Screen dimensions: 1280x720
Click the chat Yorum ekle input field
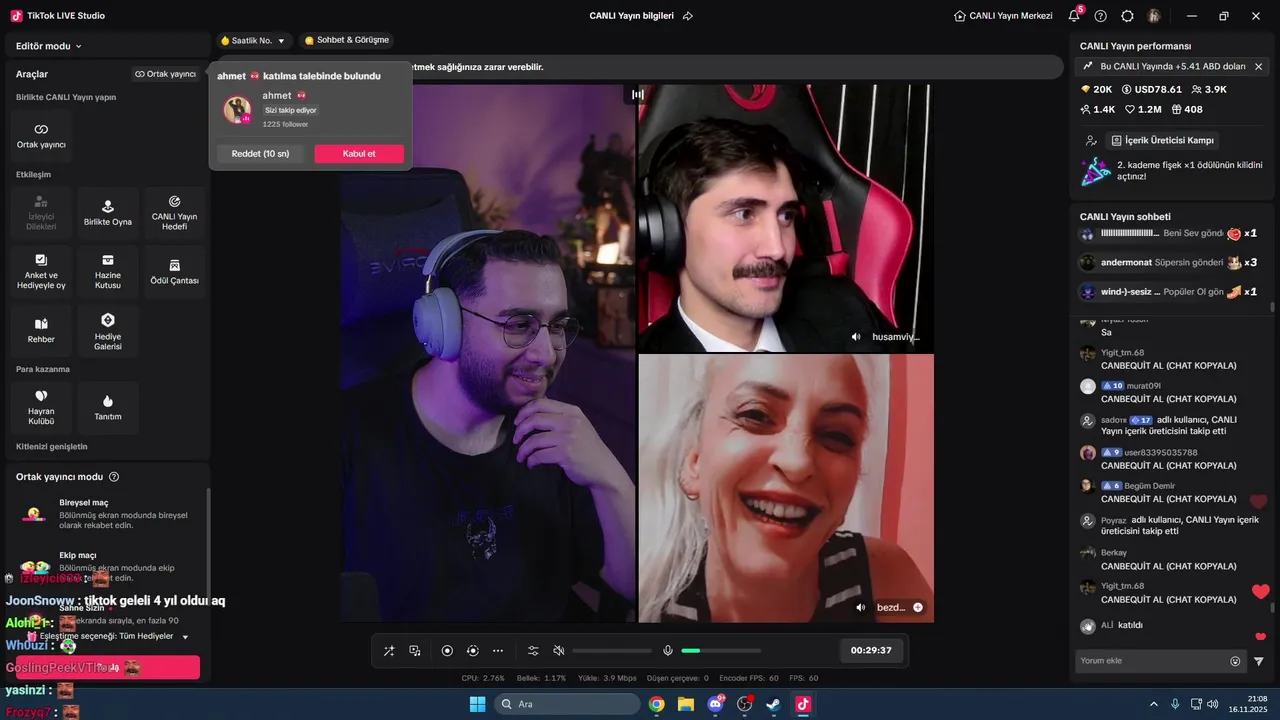click(1150, 661)
